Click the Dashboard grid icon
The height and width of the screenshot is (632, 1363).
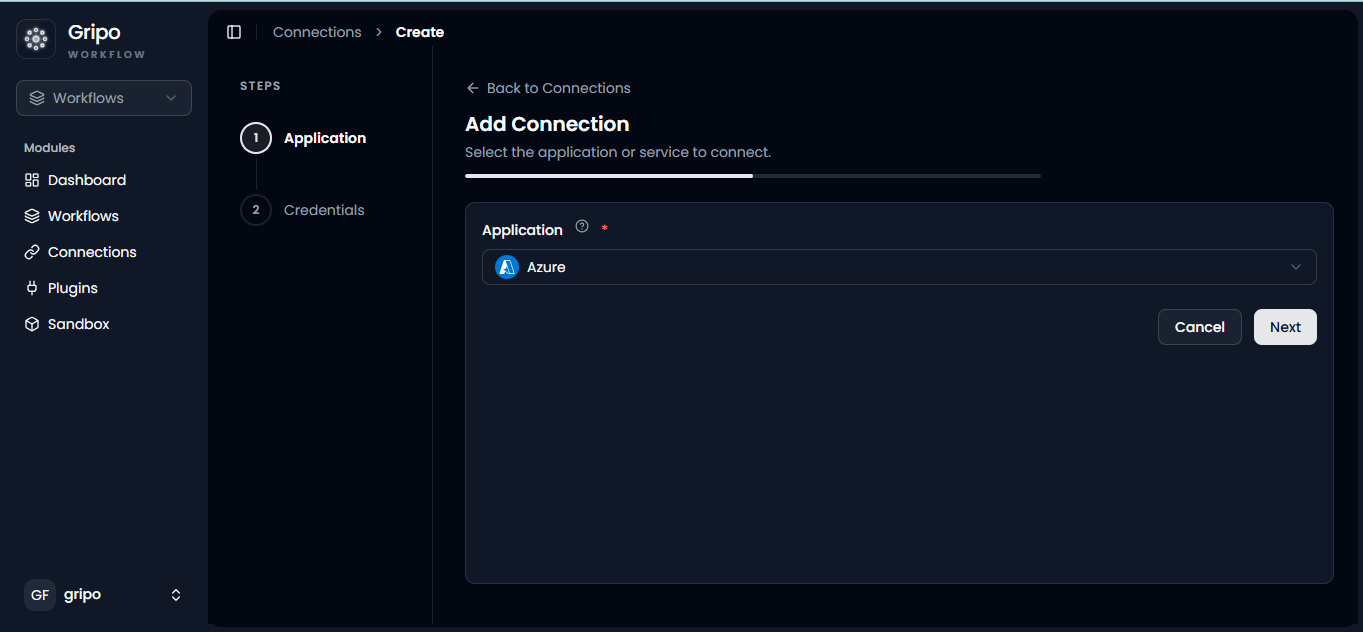pyautogui.click(x=32, y=180)
